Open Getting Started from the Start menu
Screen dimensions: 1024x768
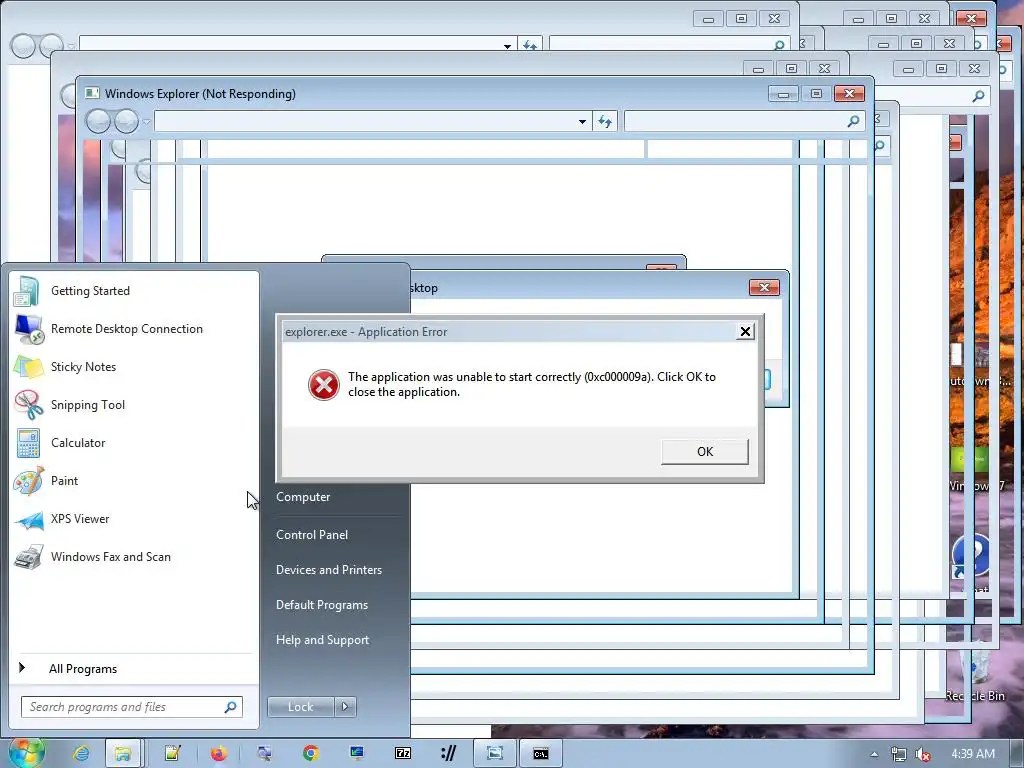click(134, 291)
